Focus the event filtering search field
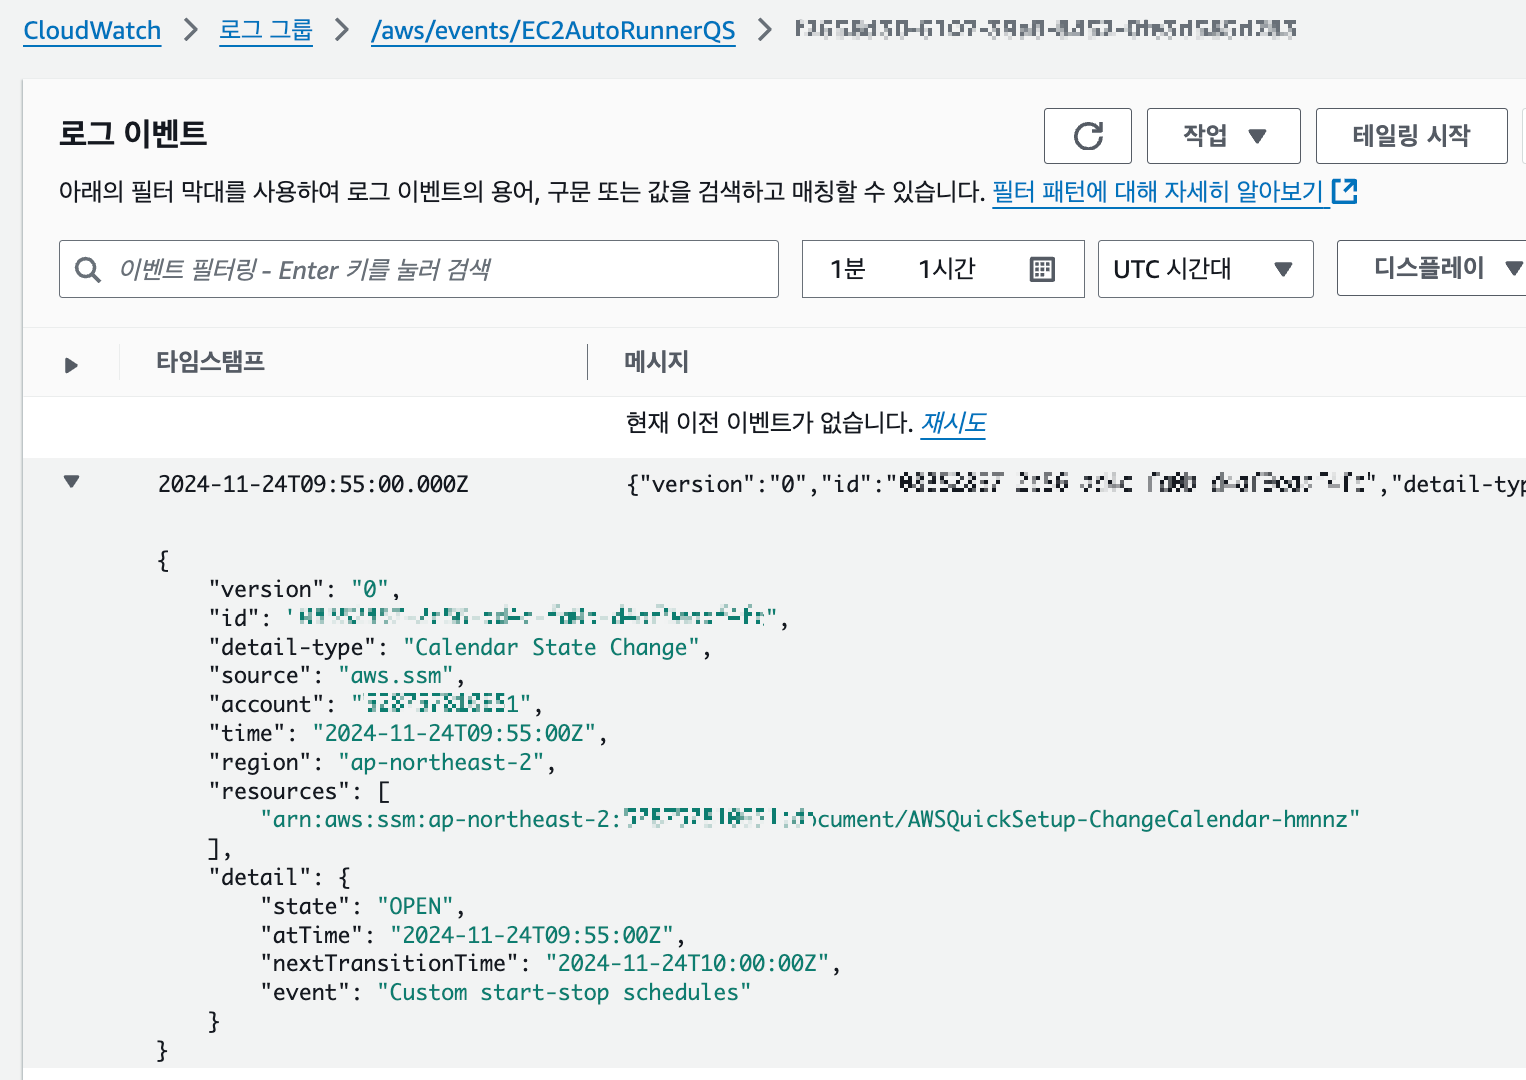1526x1080 pixels. (x=419, y=269)
